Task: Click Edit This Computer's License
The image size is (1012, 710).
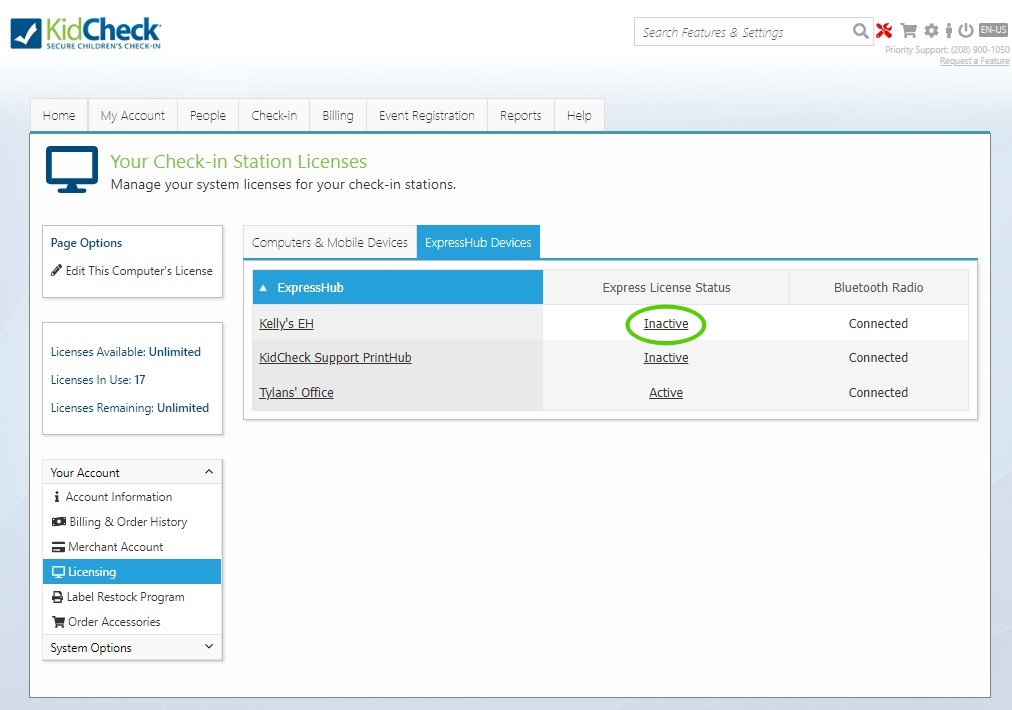Action: click(x=132, y=271)
